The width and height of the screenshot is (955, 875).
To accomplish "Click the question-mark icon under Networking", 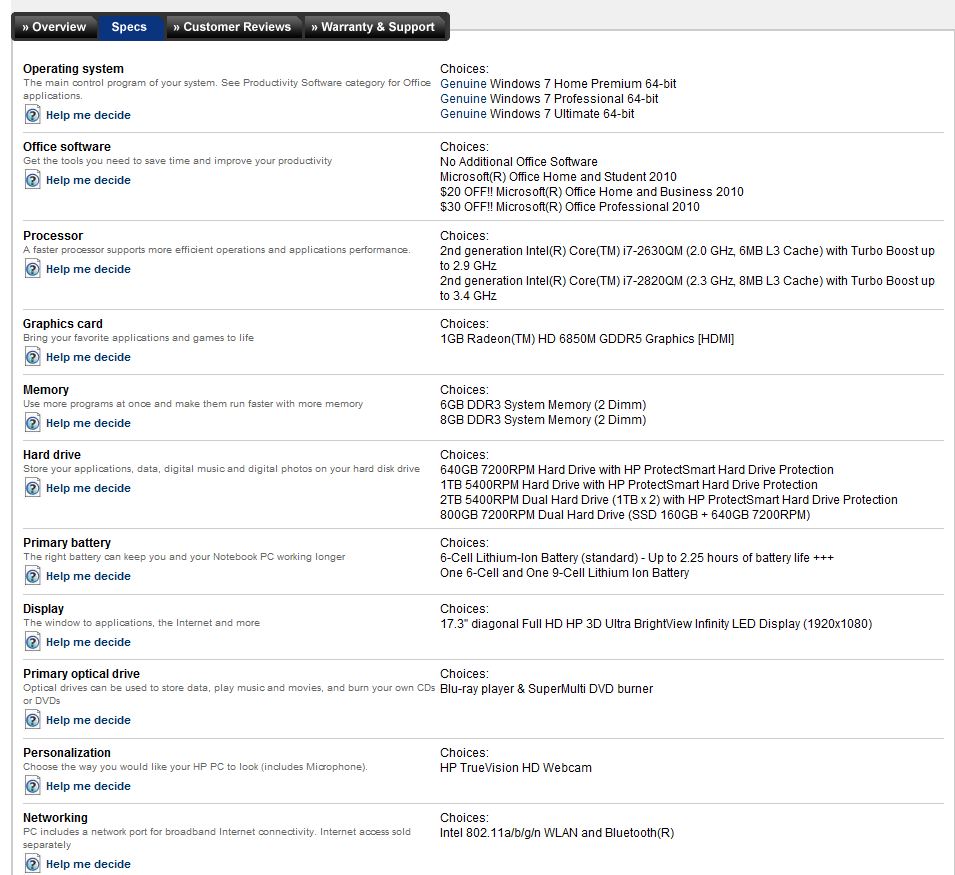I will click(x=33, y=863).
